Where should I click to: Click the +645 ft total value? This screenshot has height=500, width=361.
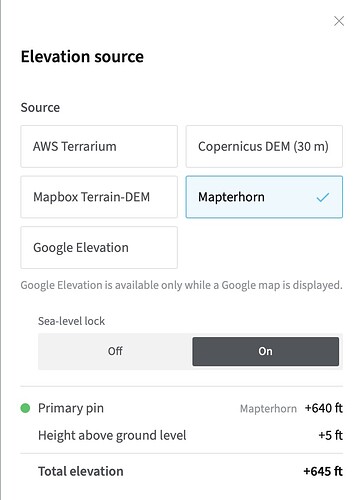pyautogui.click(x=323, y=471)
